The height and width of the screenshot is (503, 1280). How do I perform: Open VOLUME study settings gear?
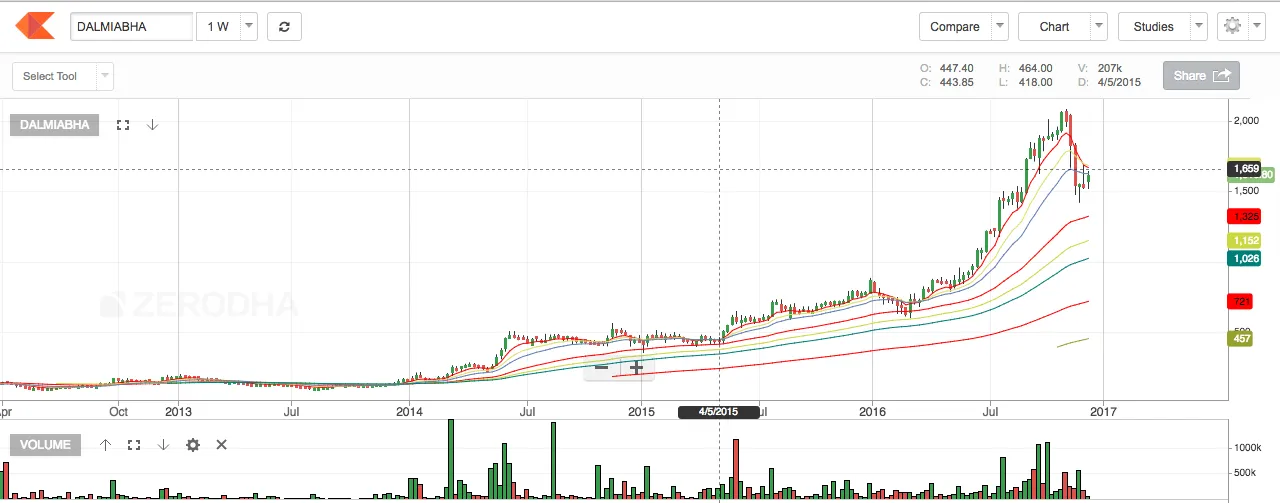pyautogui.click(x=193, y=445)
